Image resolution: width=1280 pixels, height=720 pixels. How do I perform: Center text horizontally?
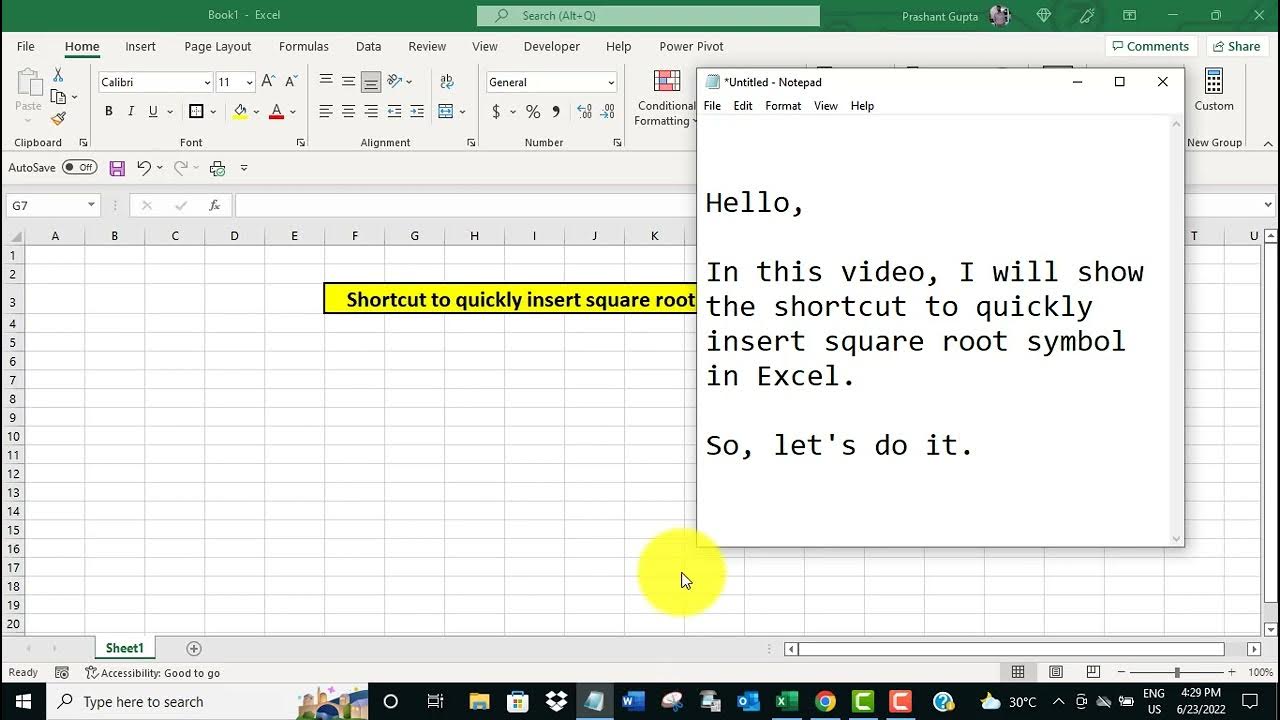click(x=348, y=112)
